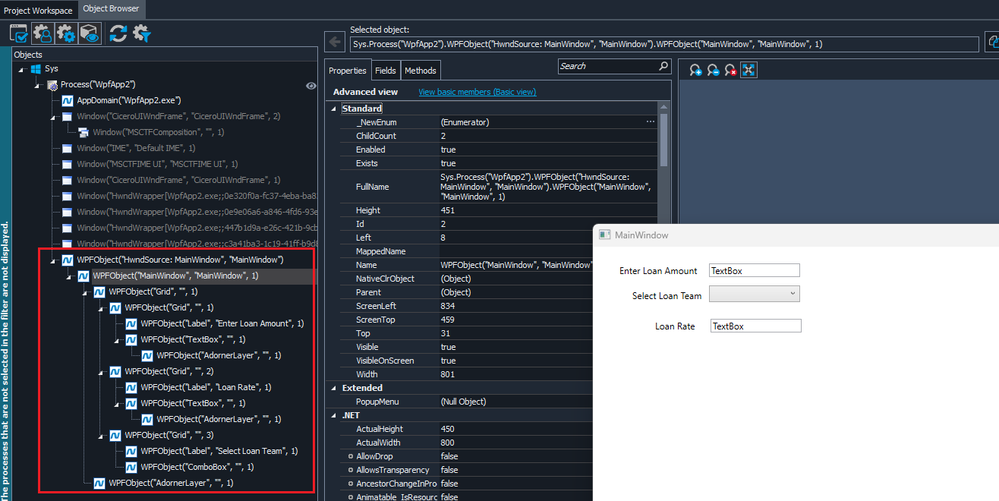Click the back arrow beside Selected object
This screenshot has height=501, width=999.
tap(335, 43)
